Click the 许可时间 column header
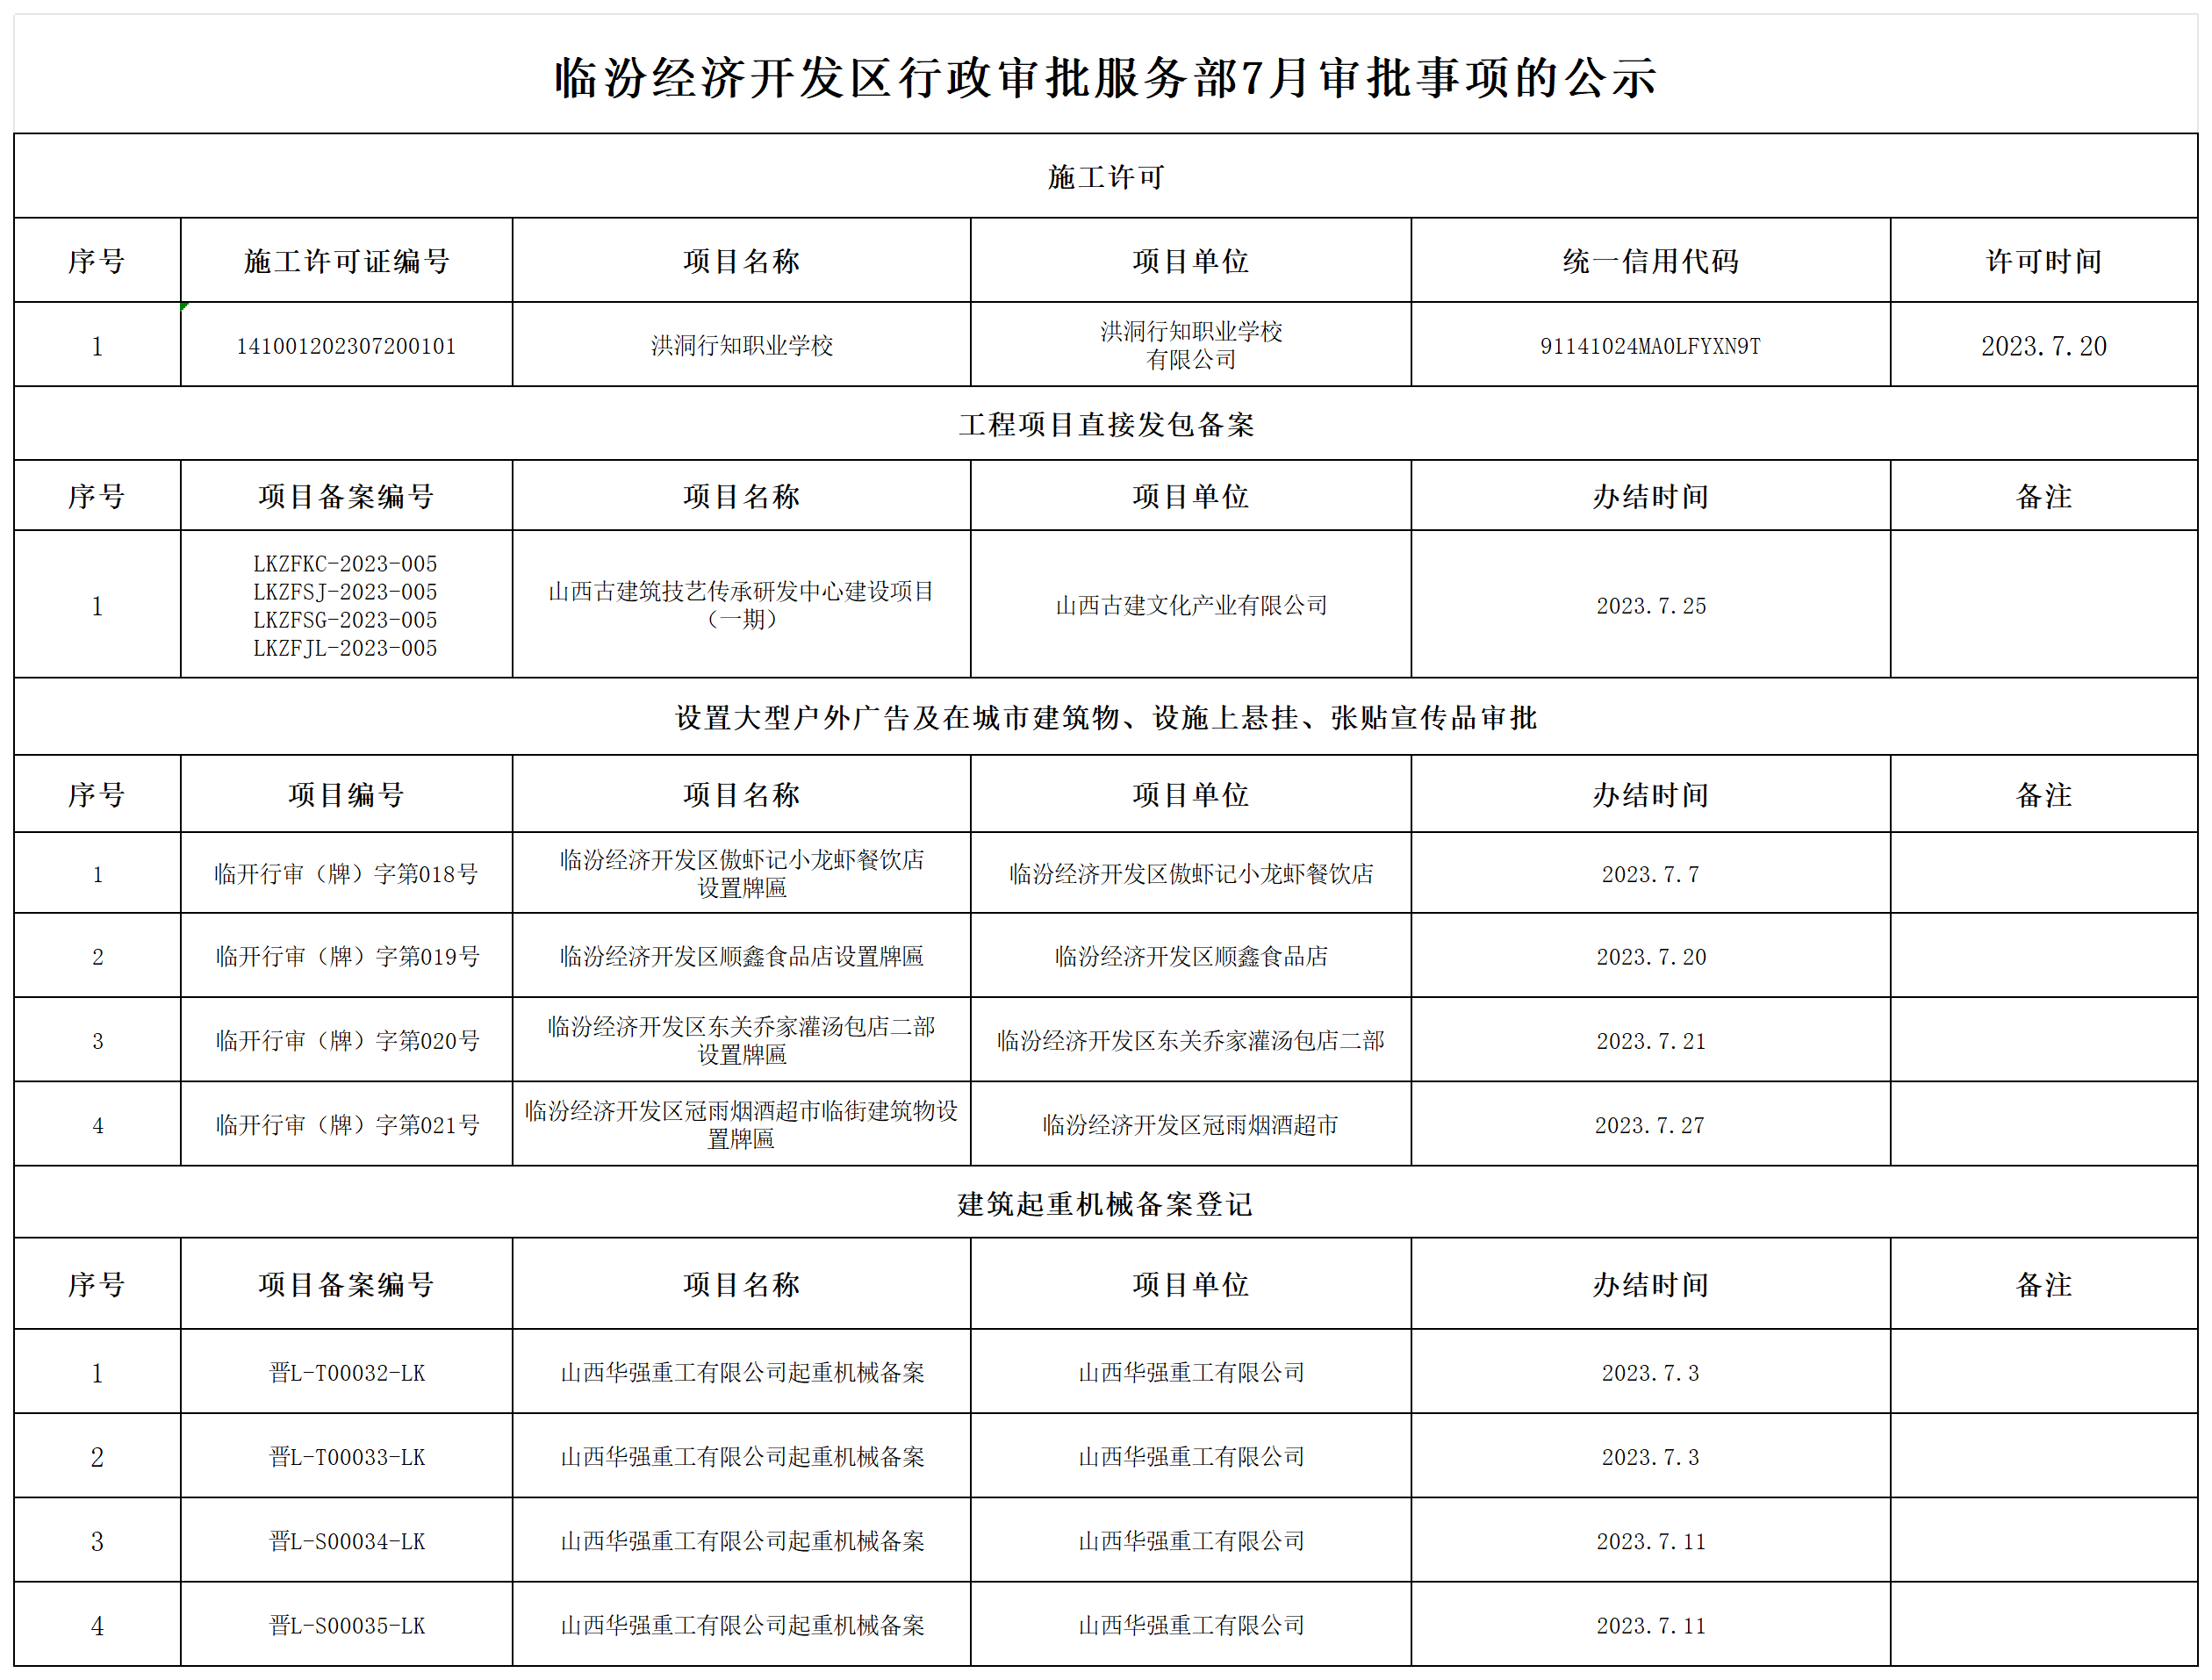This screenshot has width=2212, height=1680. [x=2044, y=261]
